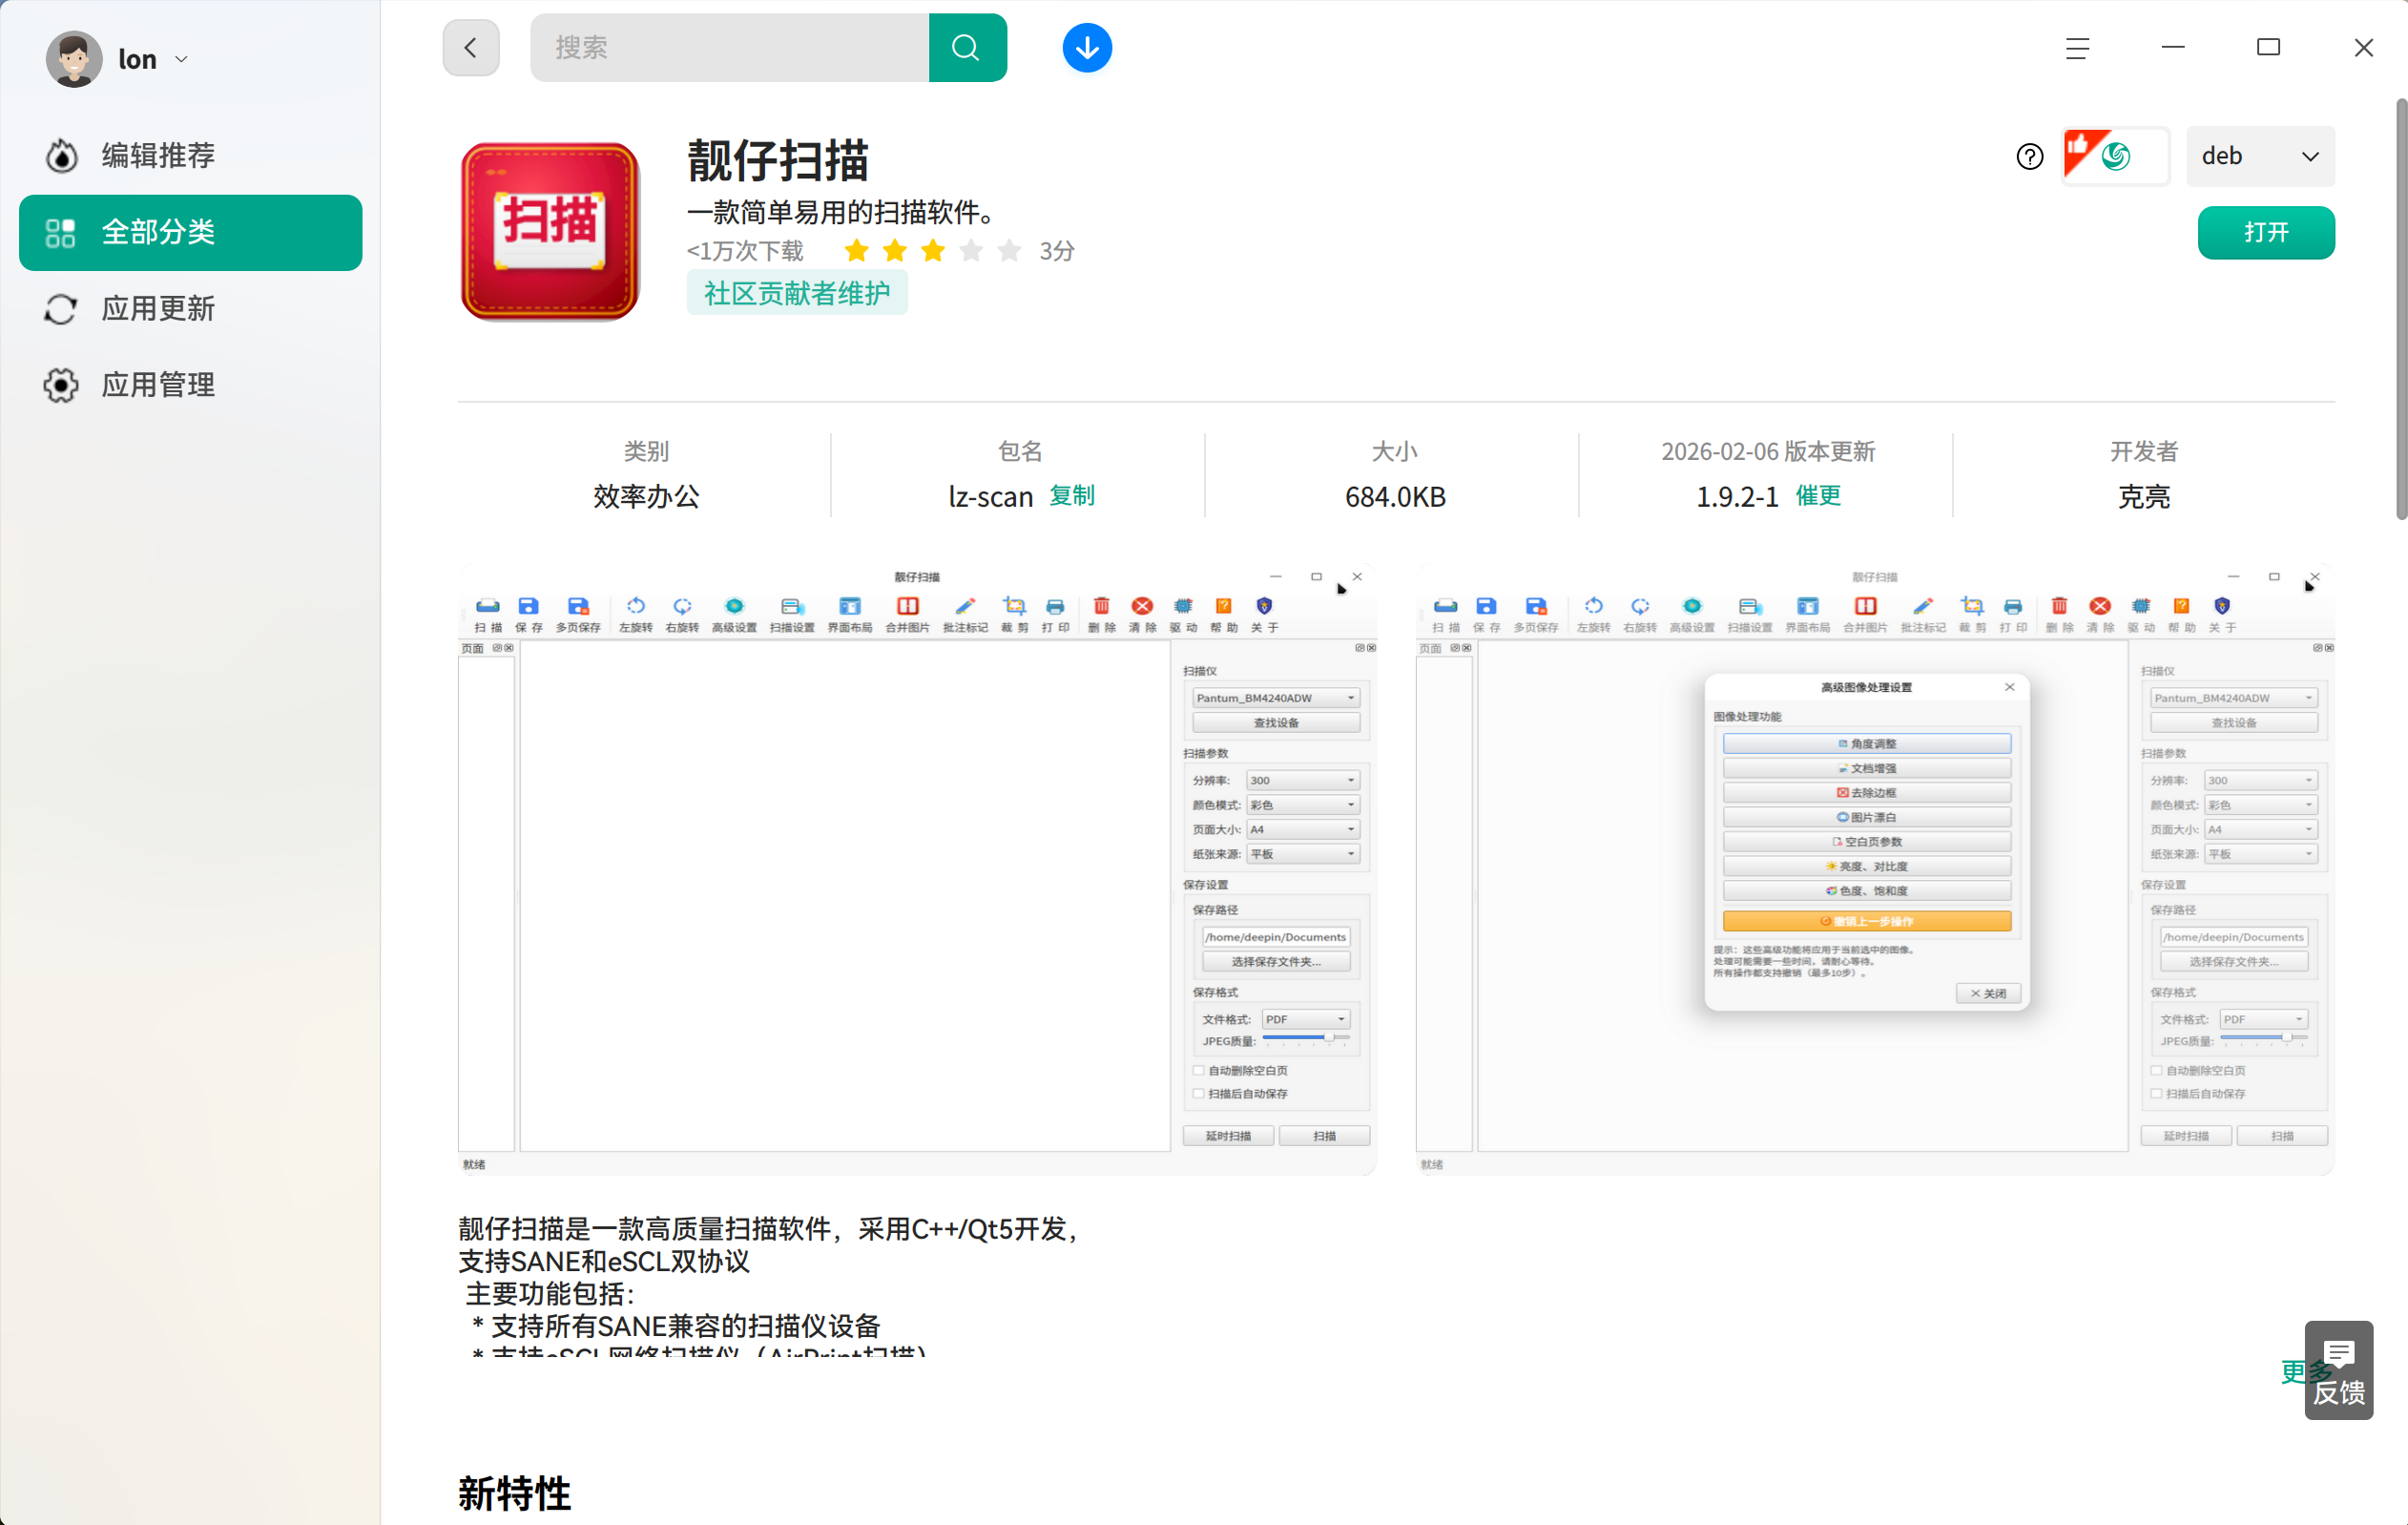Screen dimensions: 2408x1525
Task: Click 催更 to request an update
Action: (x=1817, y=495)
